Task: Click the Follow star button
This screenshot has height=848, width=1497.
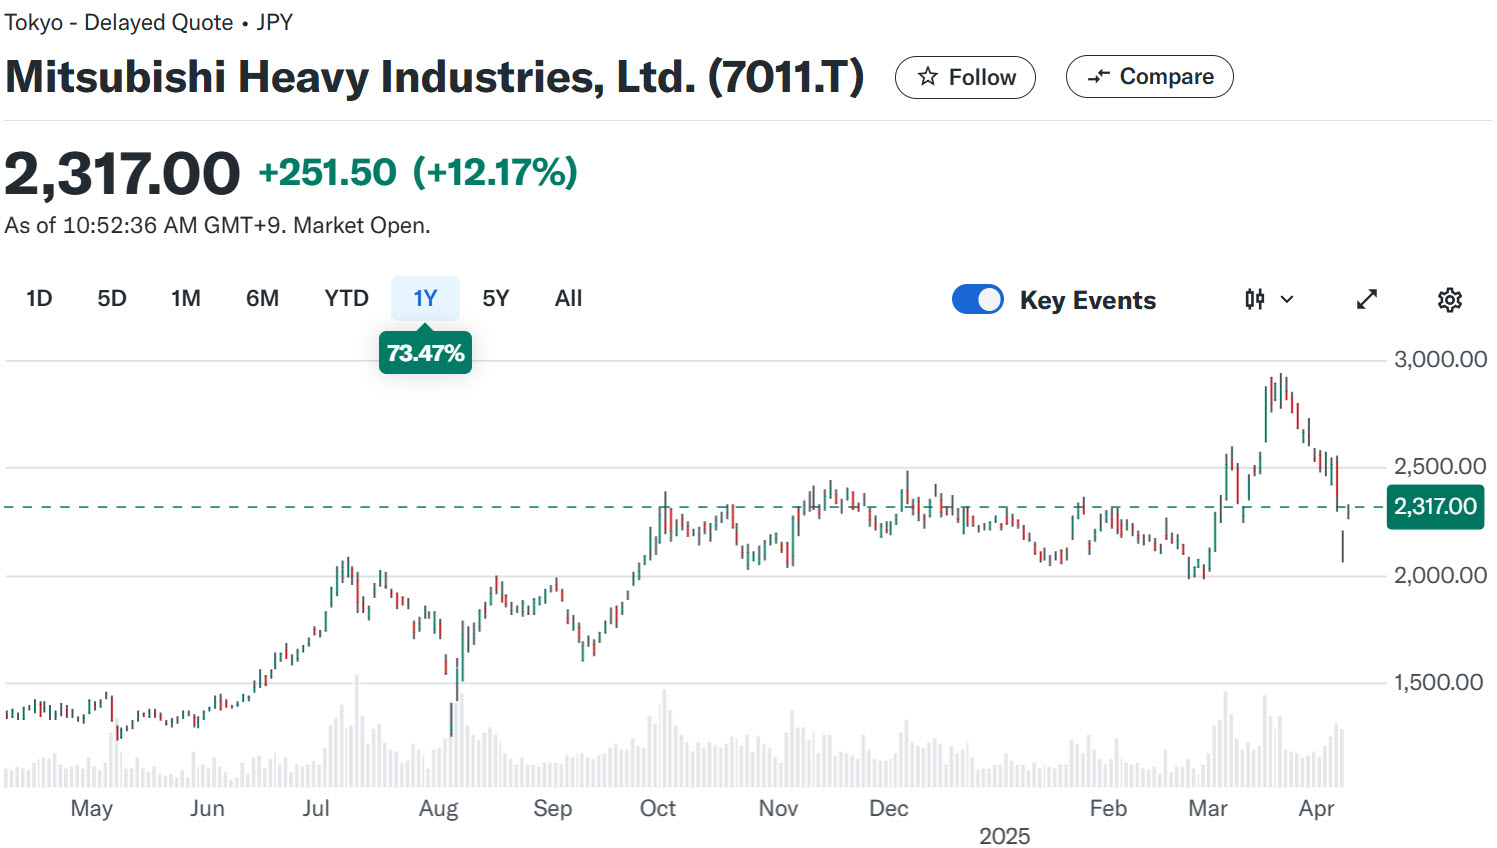Action: coord(965,77)
